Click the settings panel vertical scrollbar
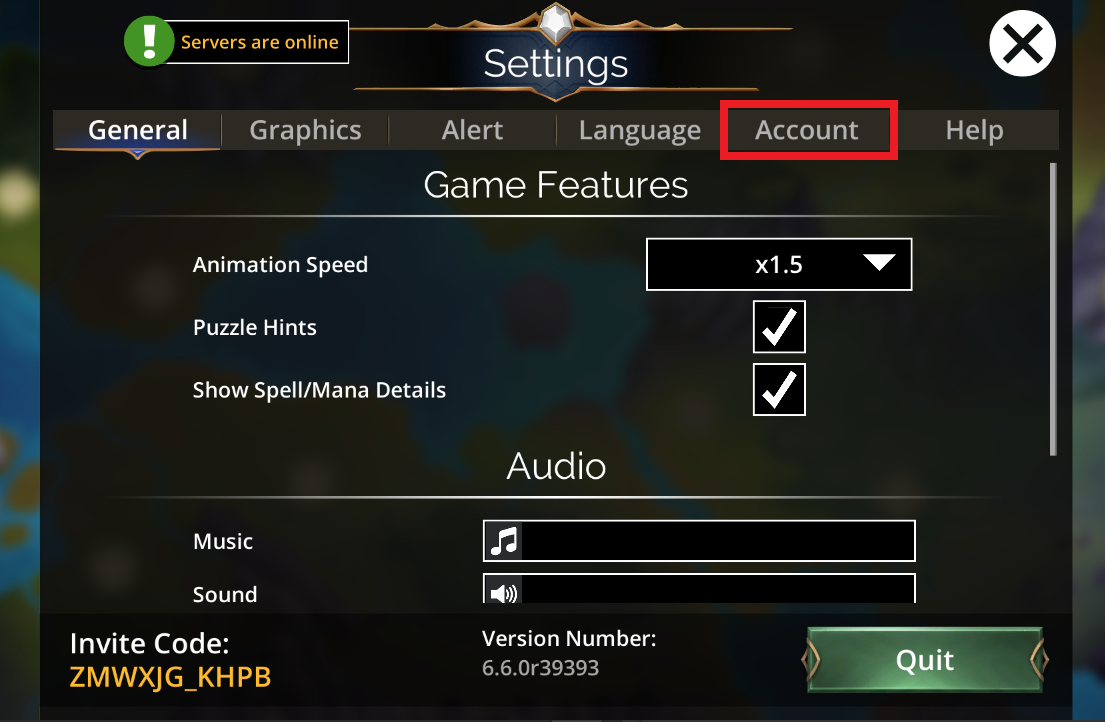Screen dimensions: 1105x722 click(x=1053, y=310)
